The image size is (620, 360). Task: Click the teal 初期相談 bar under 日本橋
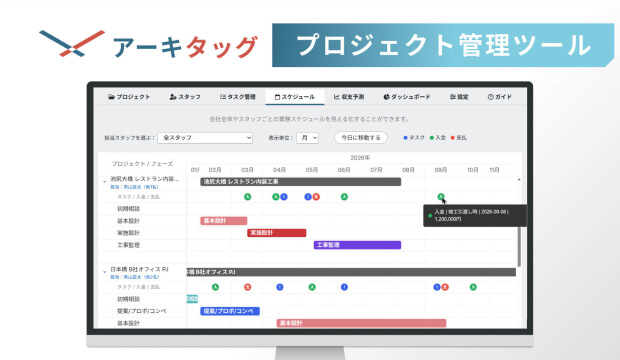tap(192, 299)
